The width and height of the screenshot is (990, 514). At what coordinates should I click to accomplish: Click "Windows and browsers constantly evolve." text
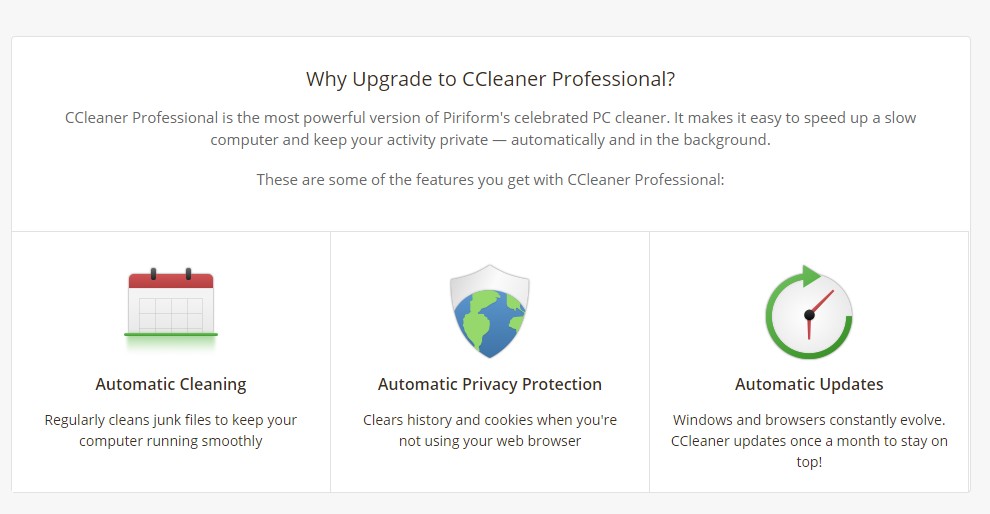point(809,420)
